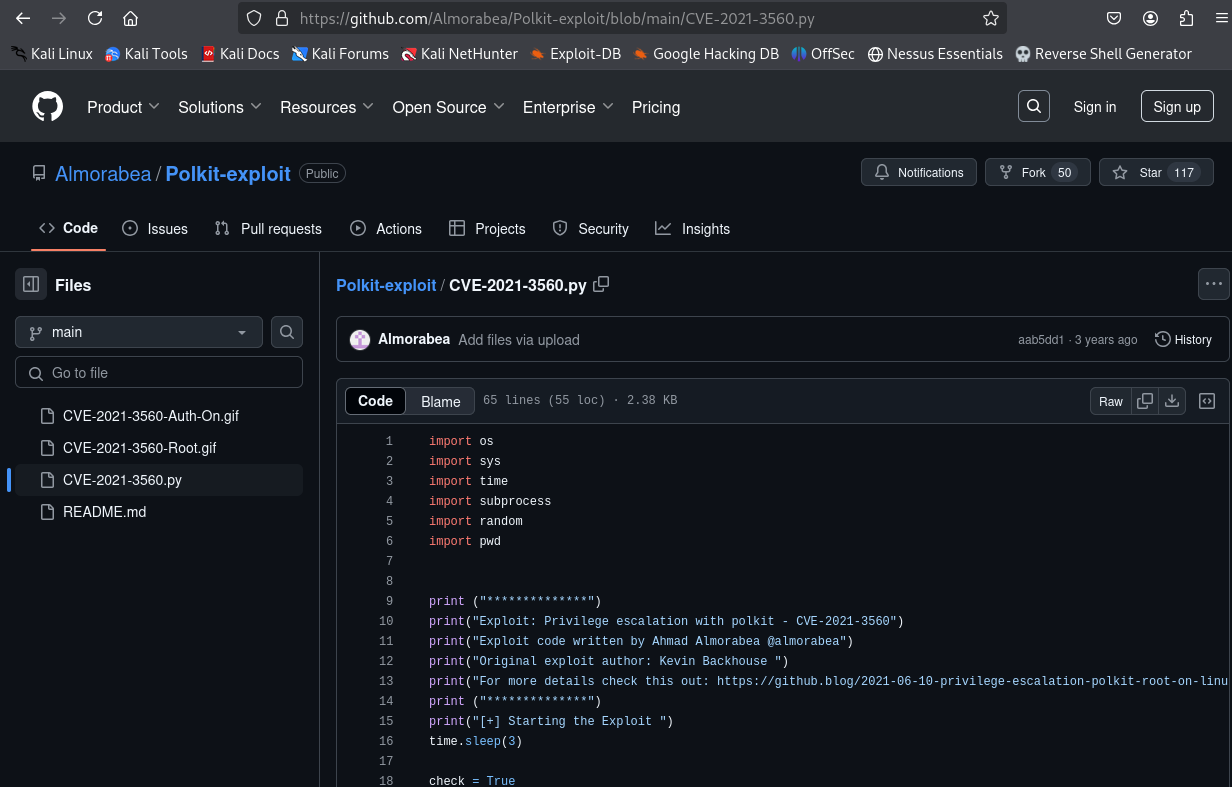This screenshot has width=1232, height=787.
Task: Expand the Enterprise menu
Action: (x=568, y=107)
